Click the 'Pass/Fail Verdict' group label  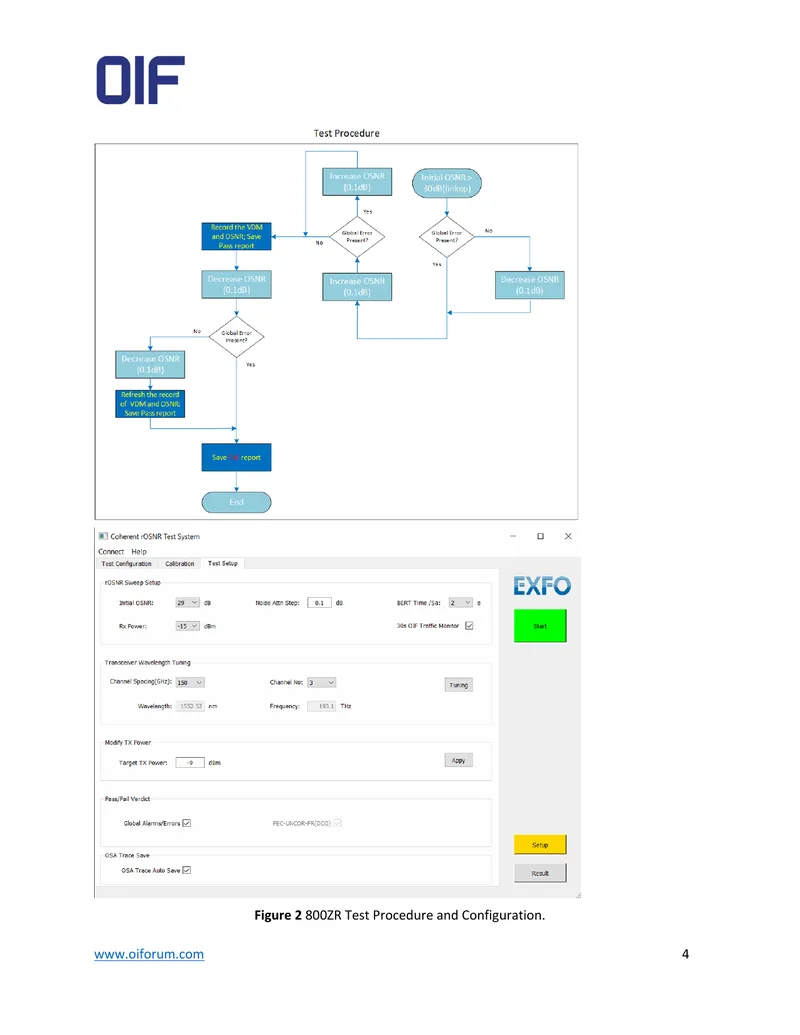tap(127, 799)
